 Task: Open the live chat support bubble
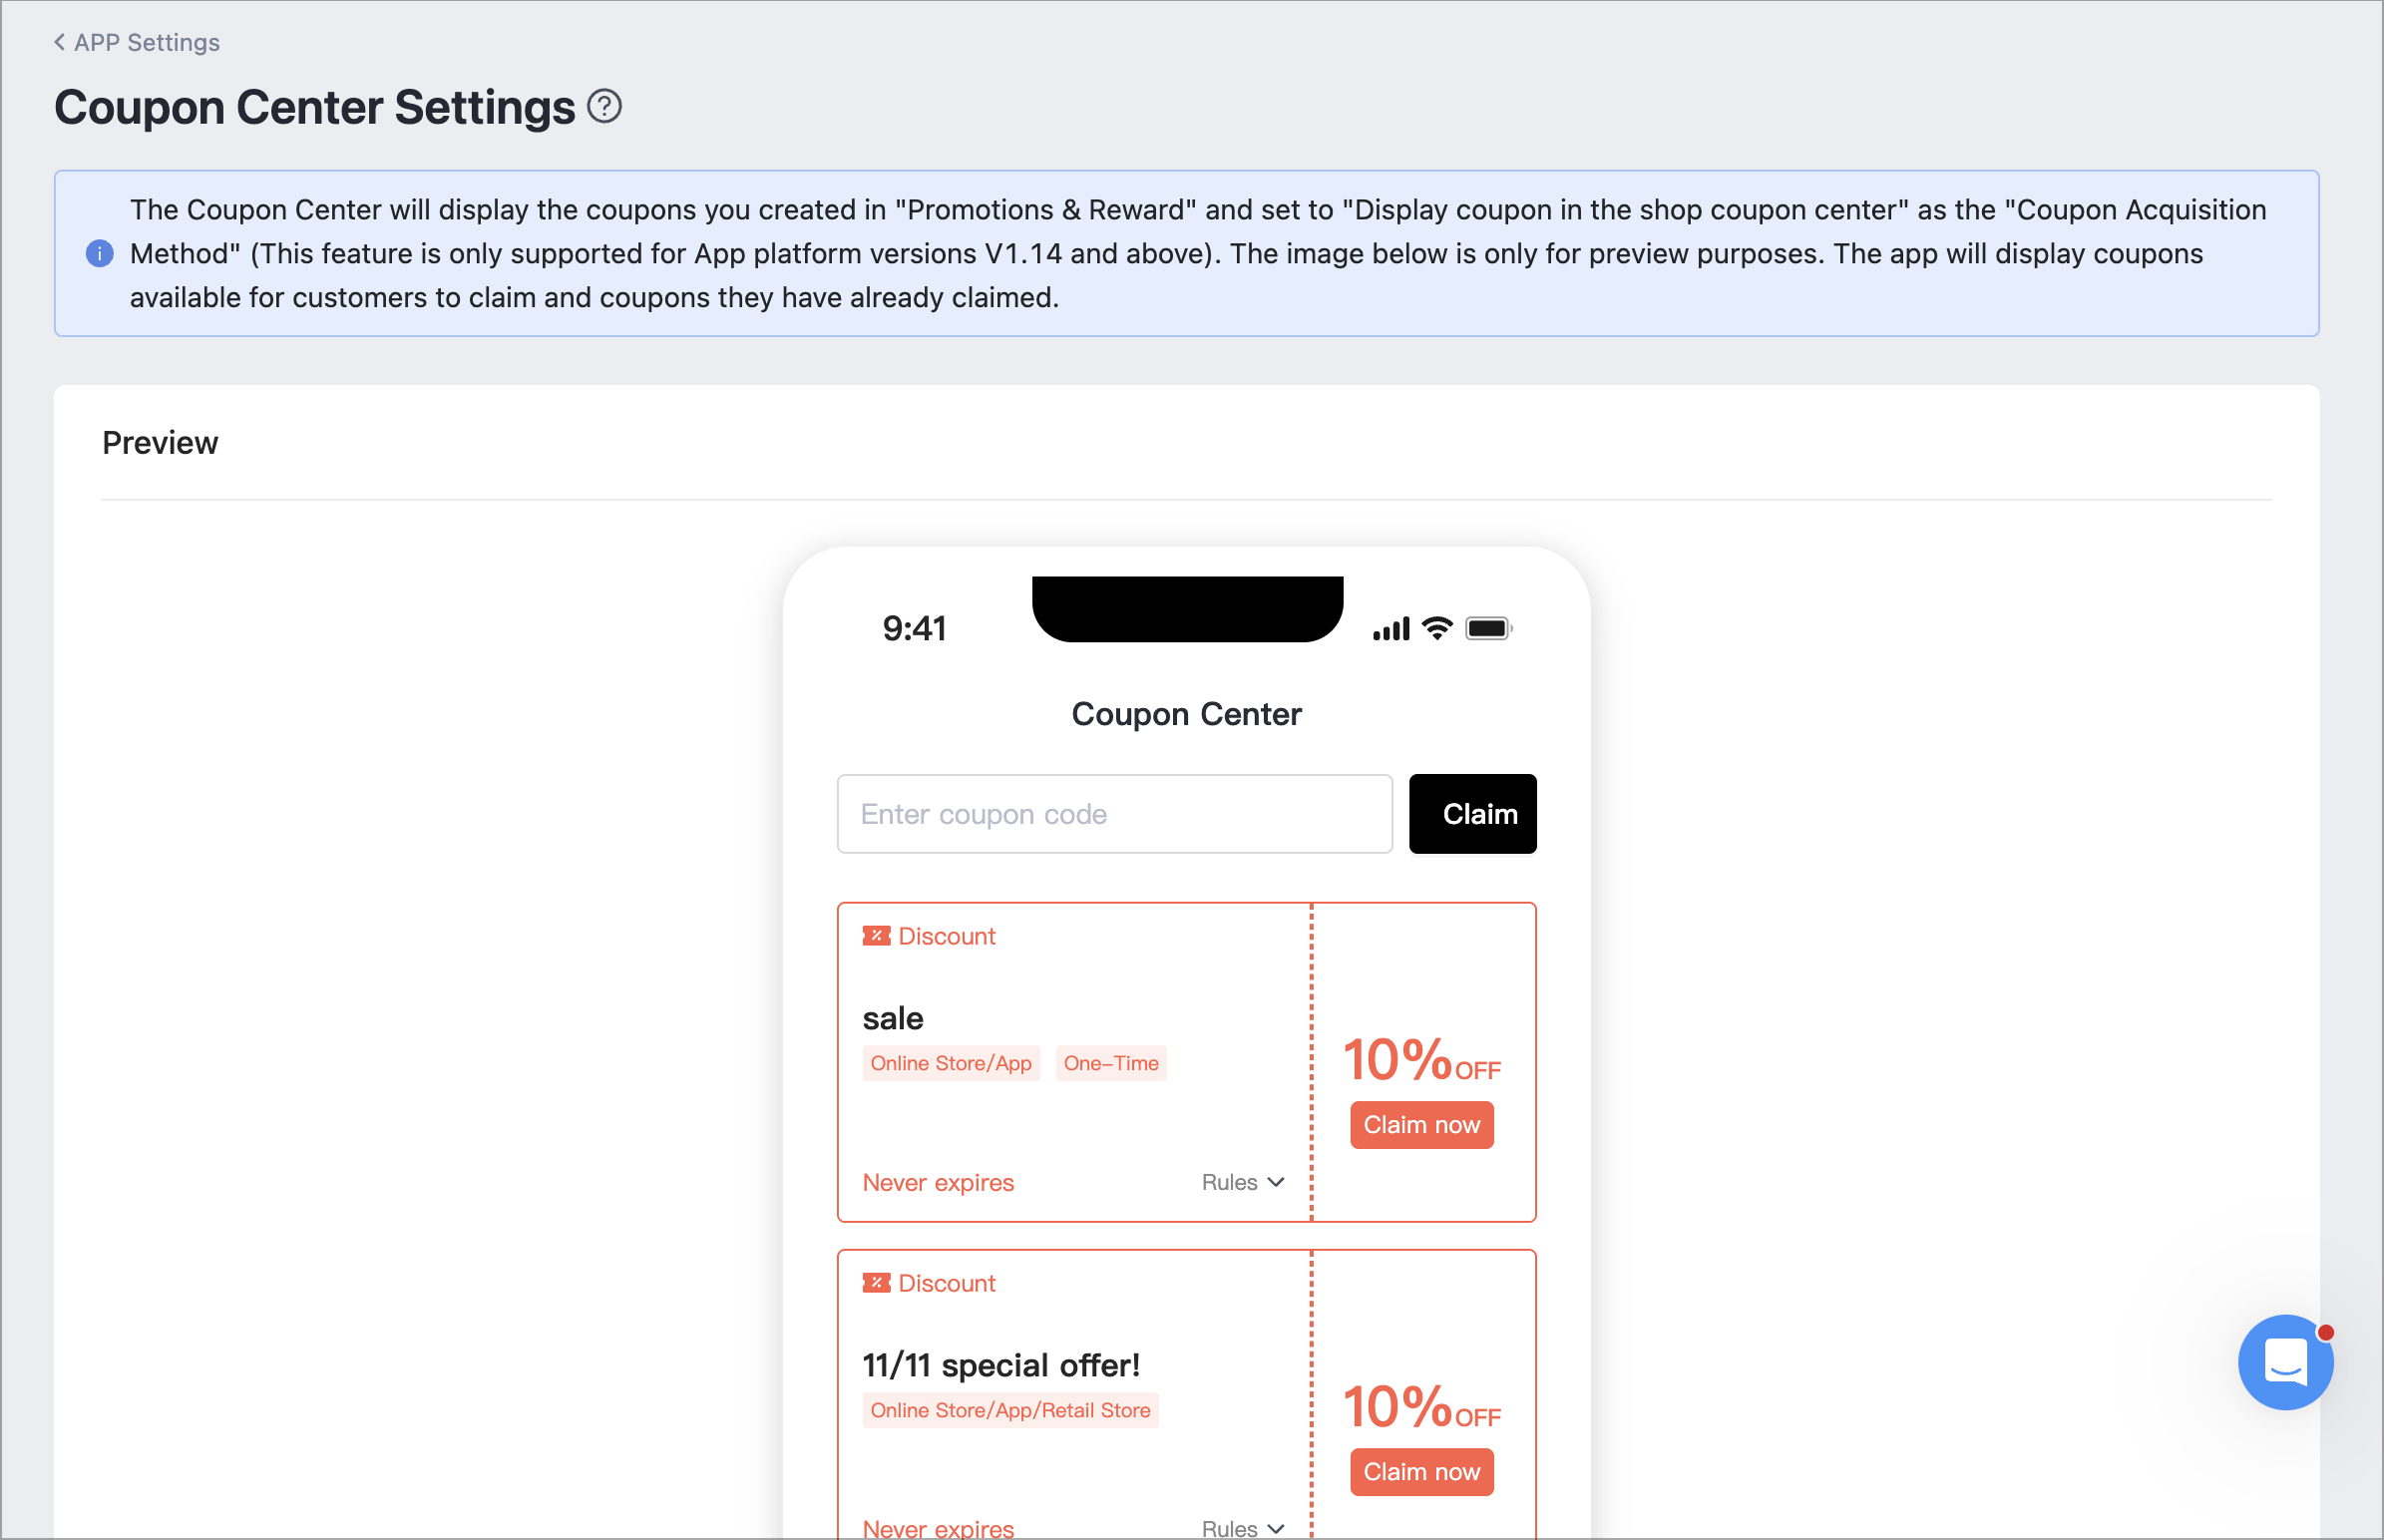point(2285,1362)
